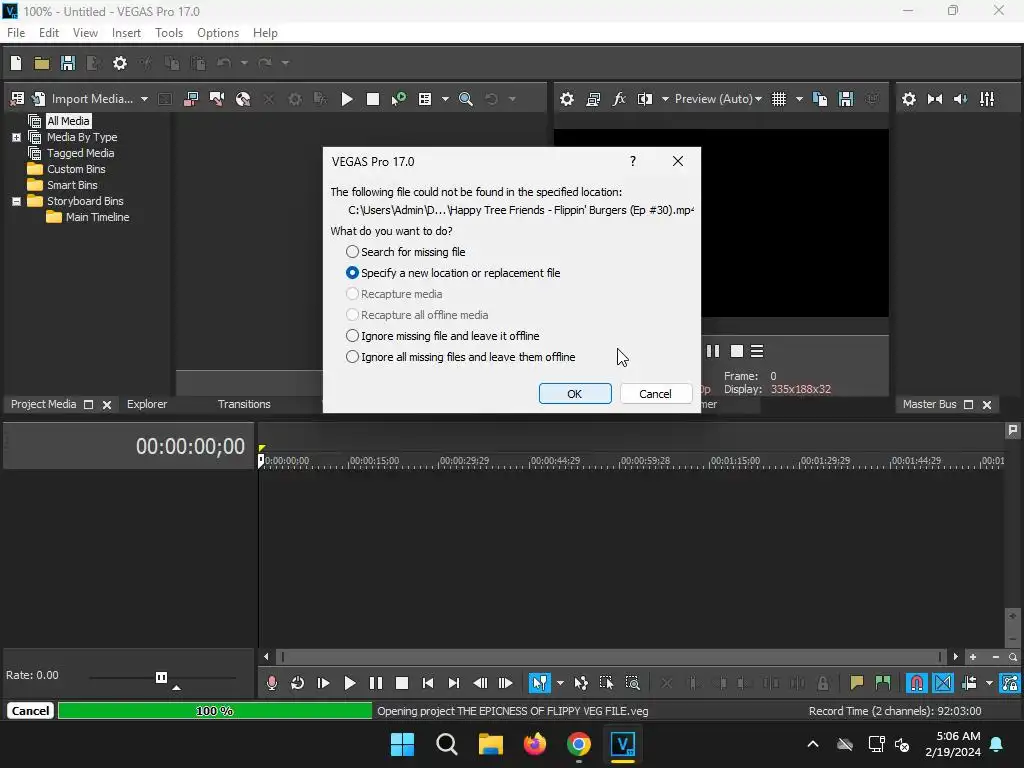The image size is (1024, 768).
Task: Open Normal Edit tool dropdown arrow
Action: click(560, 683)
